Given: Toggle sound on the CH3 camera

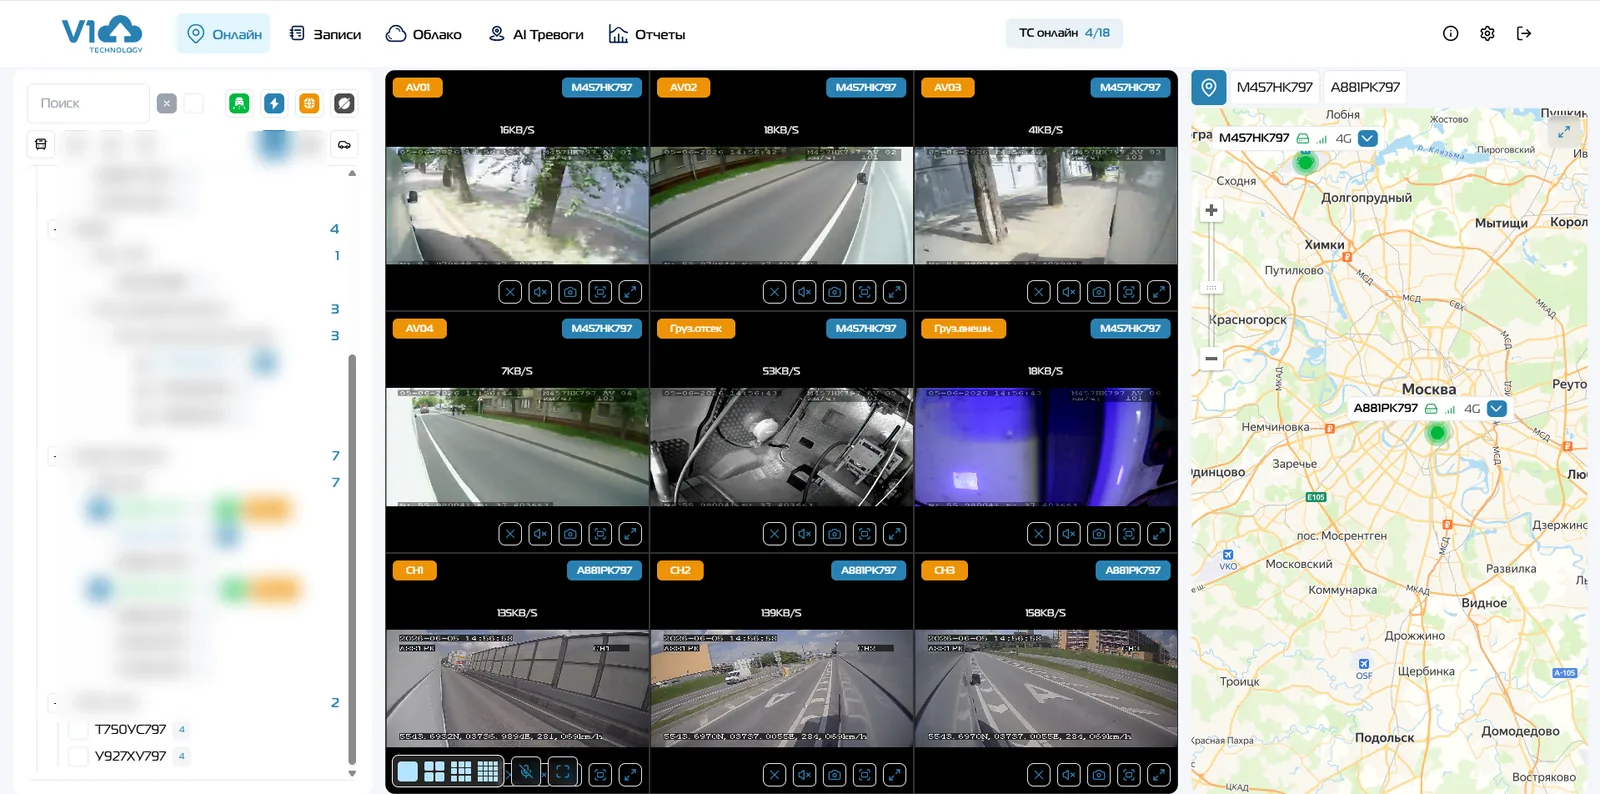Looking at the screenshot, I should 1069,774.
